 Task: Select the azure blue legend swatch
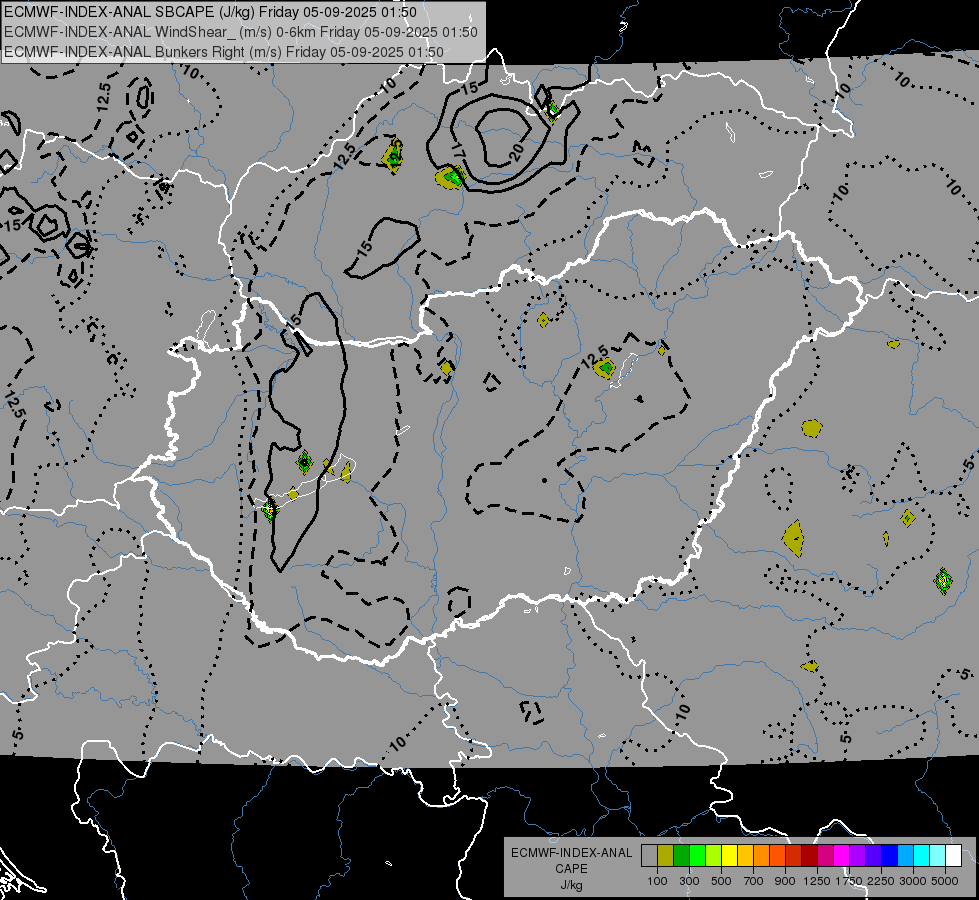click(x=906, y=856)
